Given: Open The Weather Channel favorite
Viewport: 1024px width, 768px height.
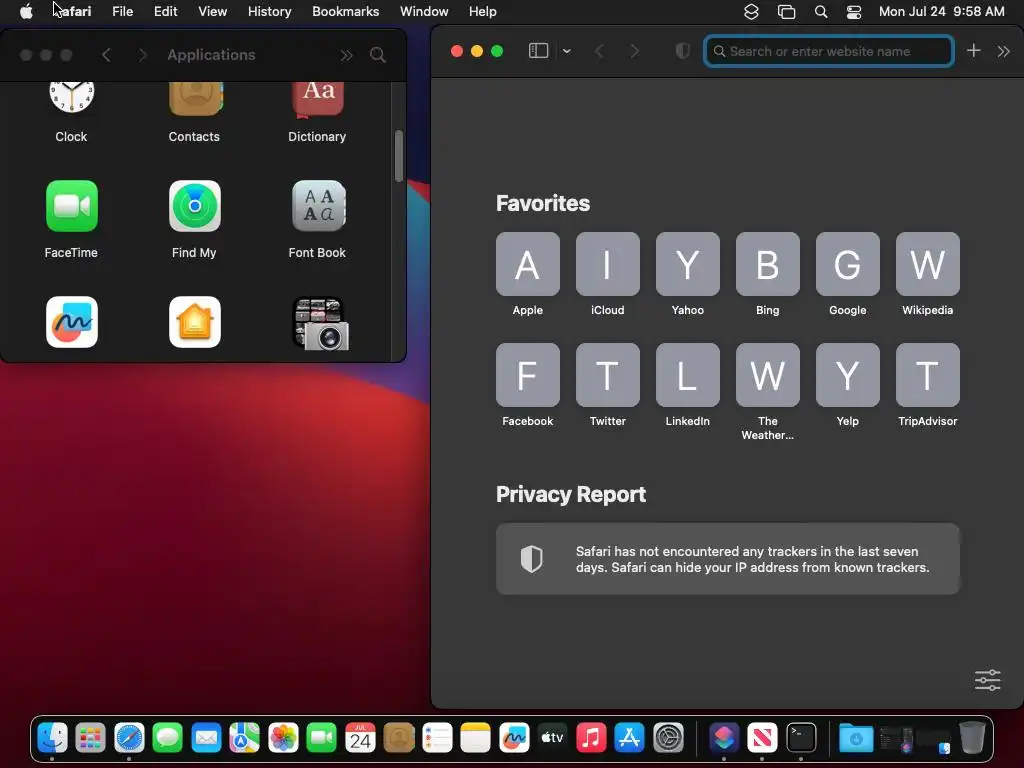Looking at the screenshot, I should click(767, 375).
